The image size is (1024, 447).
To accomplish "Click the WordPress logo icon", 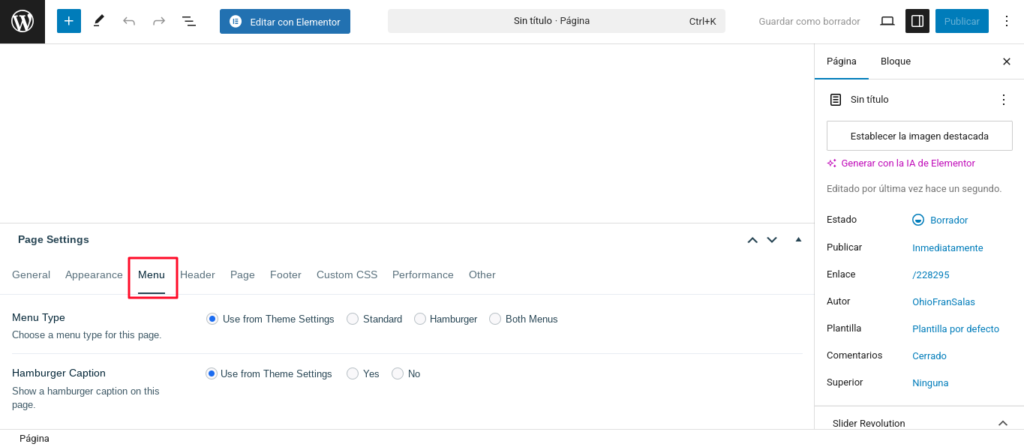I will tap(22, 22).
